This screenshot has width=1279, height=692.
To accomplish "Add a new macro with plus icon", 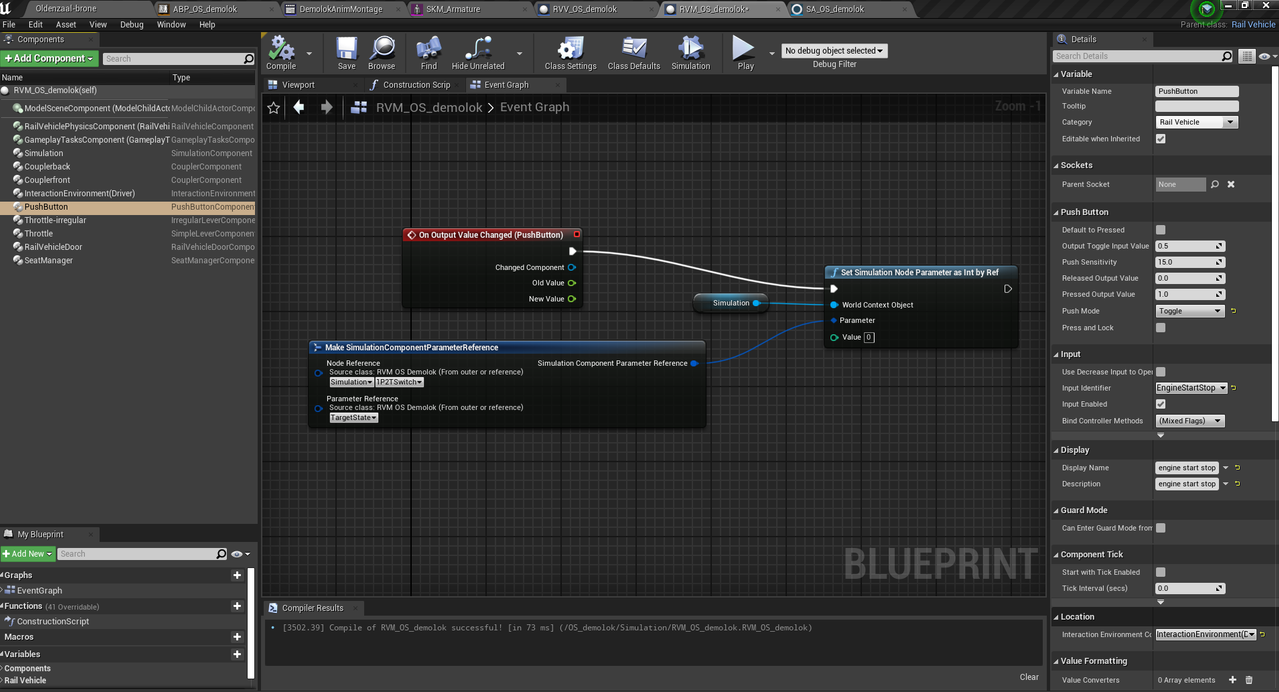I will (x=237, y=637).
